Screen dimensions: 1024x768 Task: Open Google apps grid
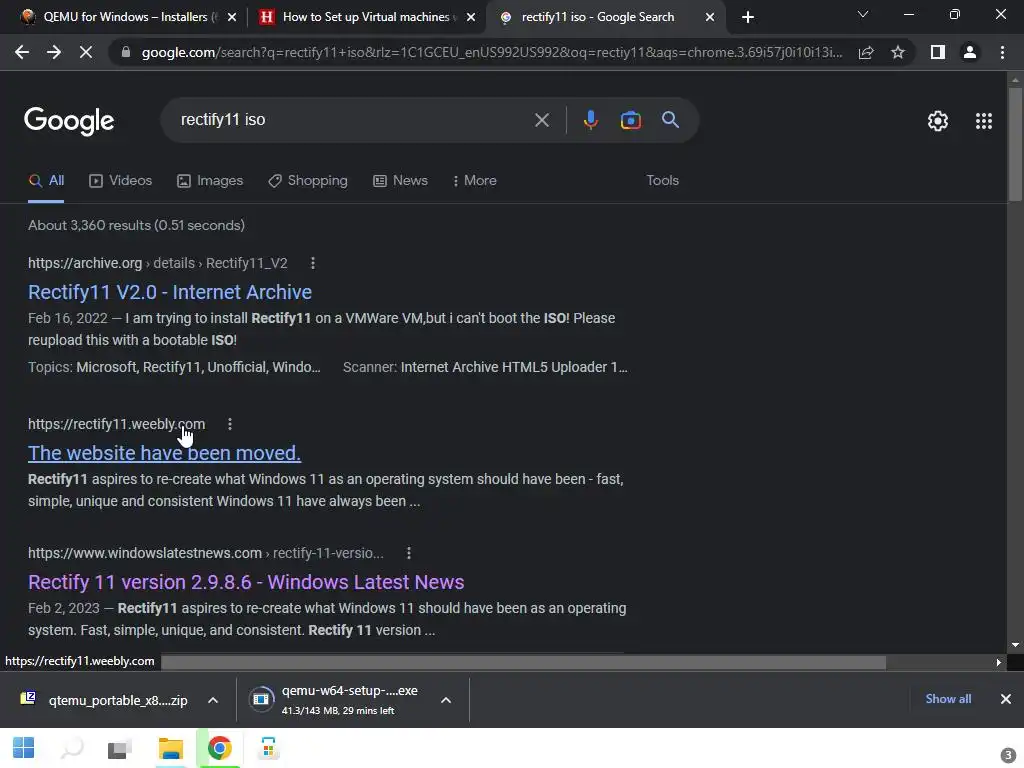click(x=984, y=121)
